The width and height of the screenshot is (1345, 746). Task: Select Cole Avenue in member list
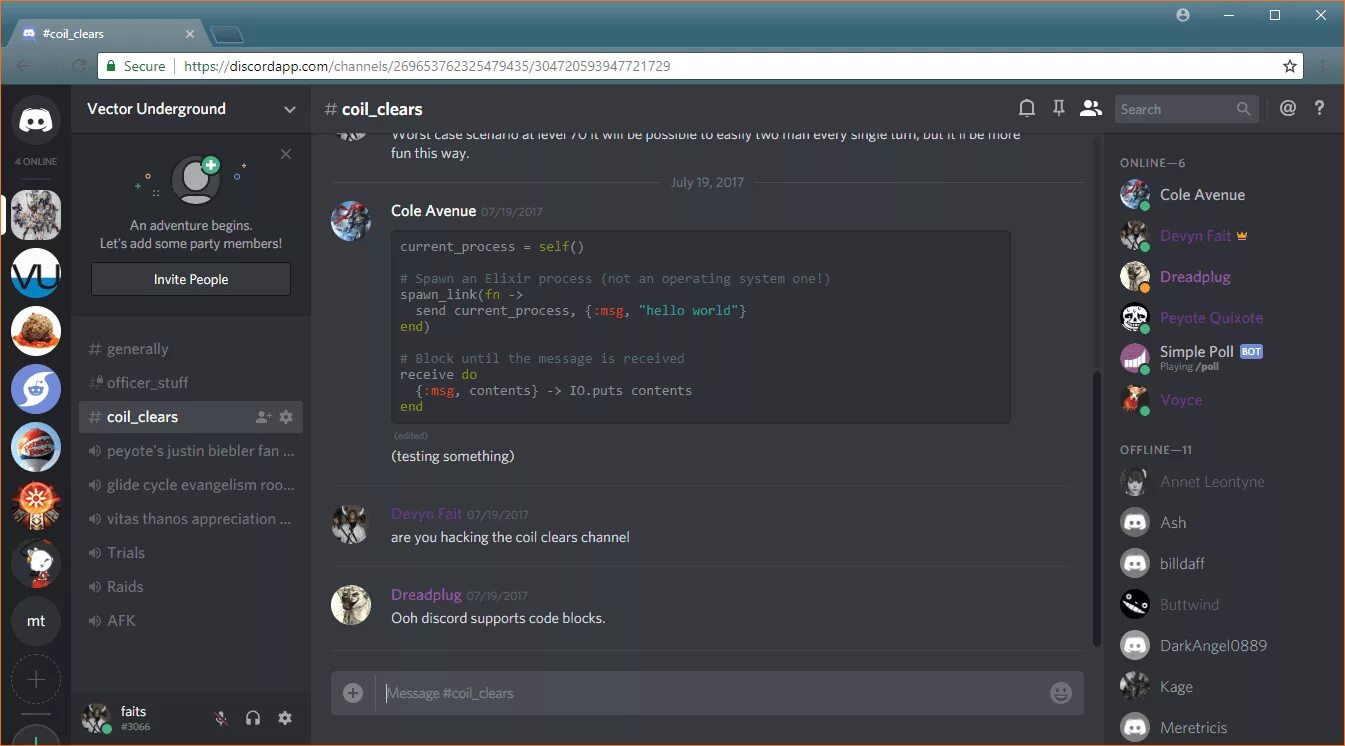point(1222,195)
